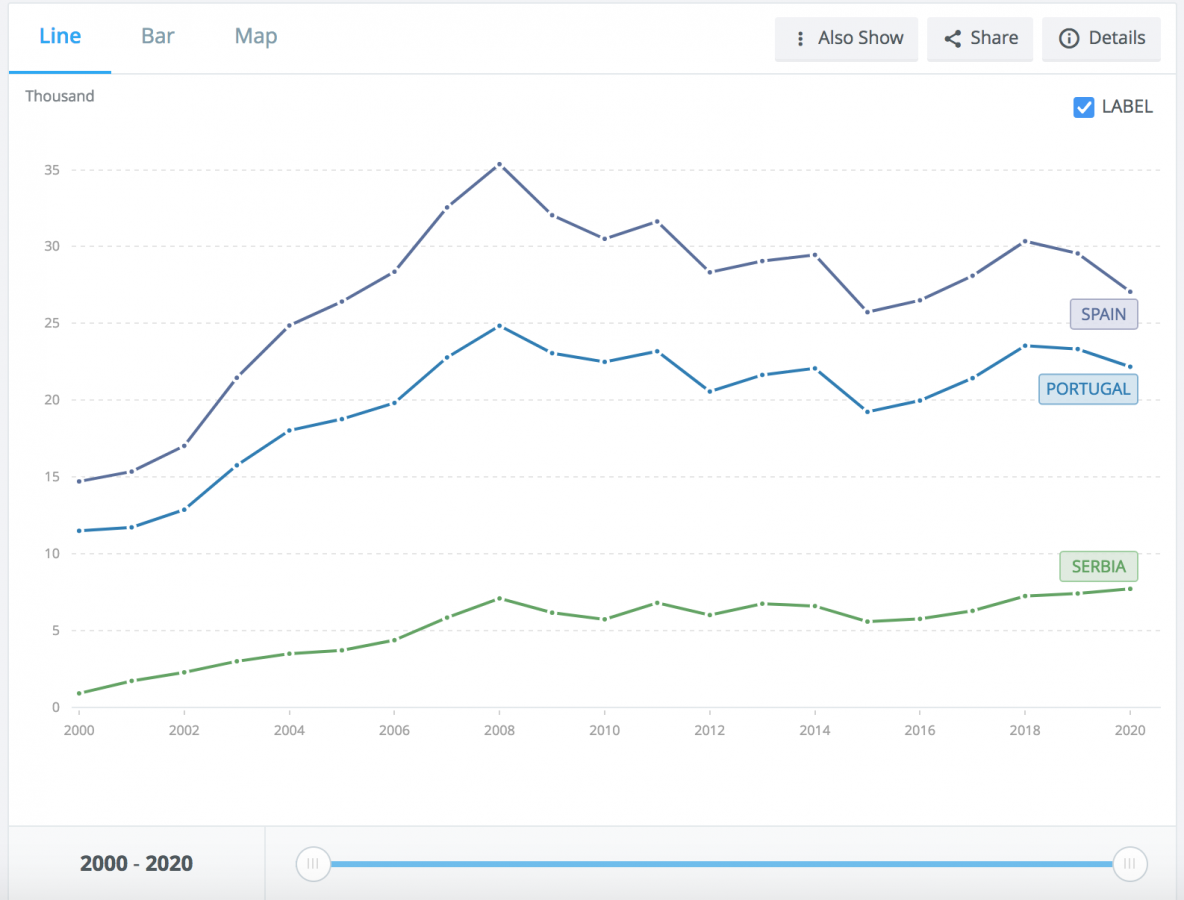Switch to the Map tab
This screenshot has height=900, width=1184.
(x=256, y=37)
